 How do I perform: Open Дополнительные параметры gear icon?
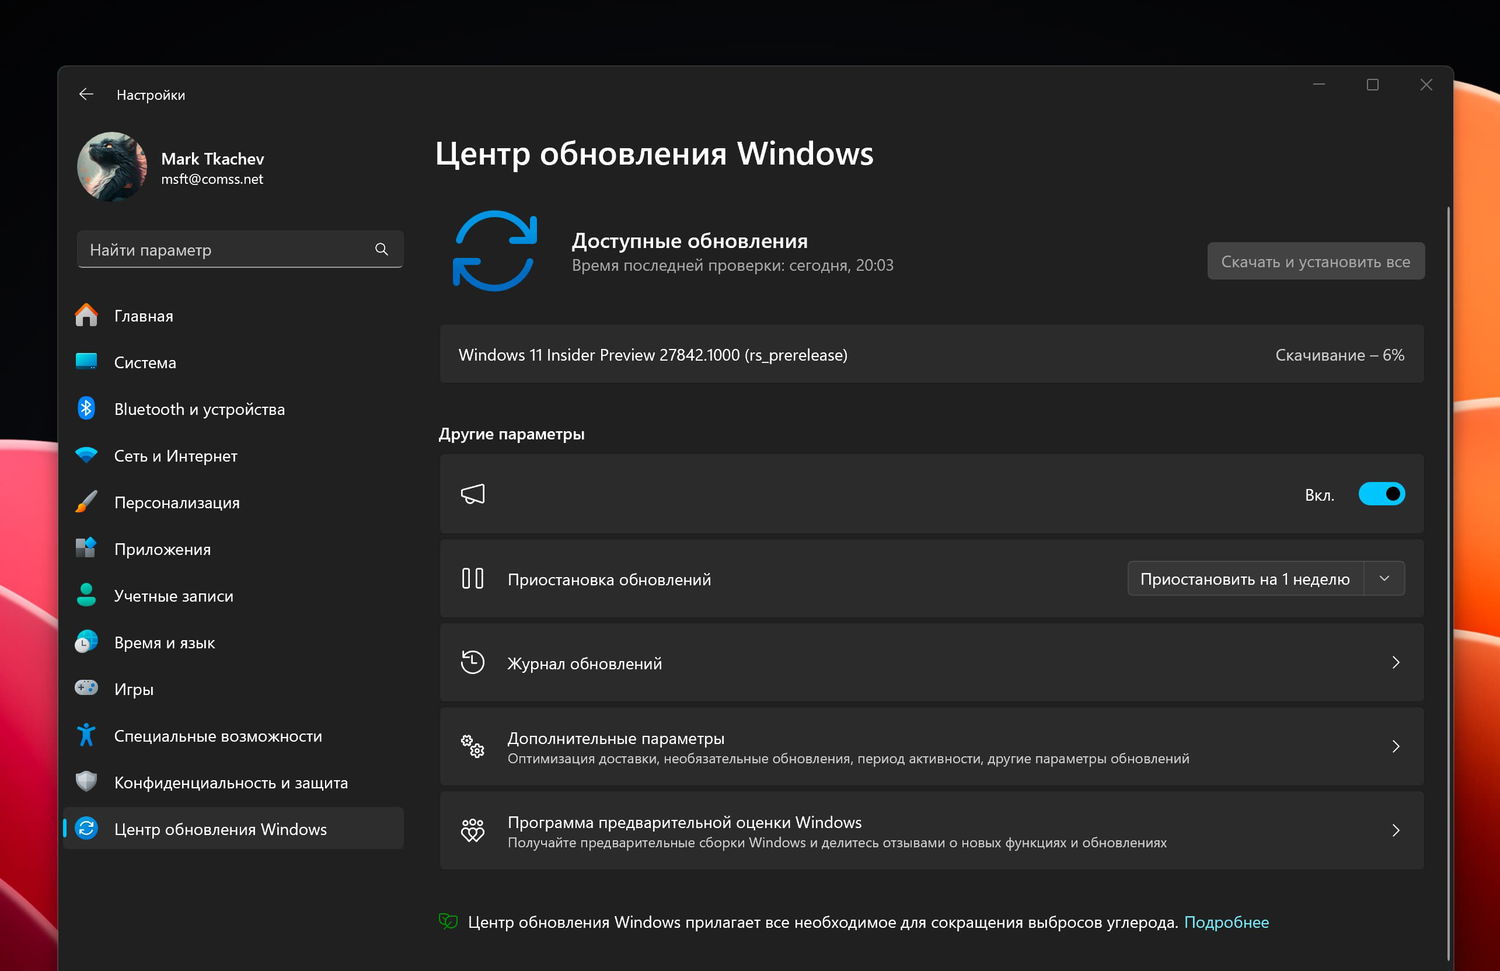[x=472, y=746]
